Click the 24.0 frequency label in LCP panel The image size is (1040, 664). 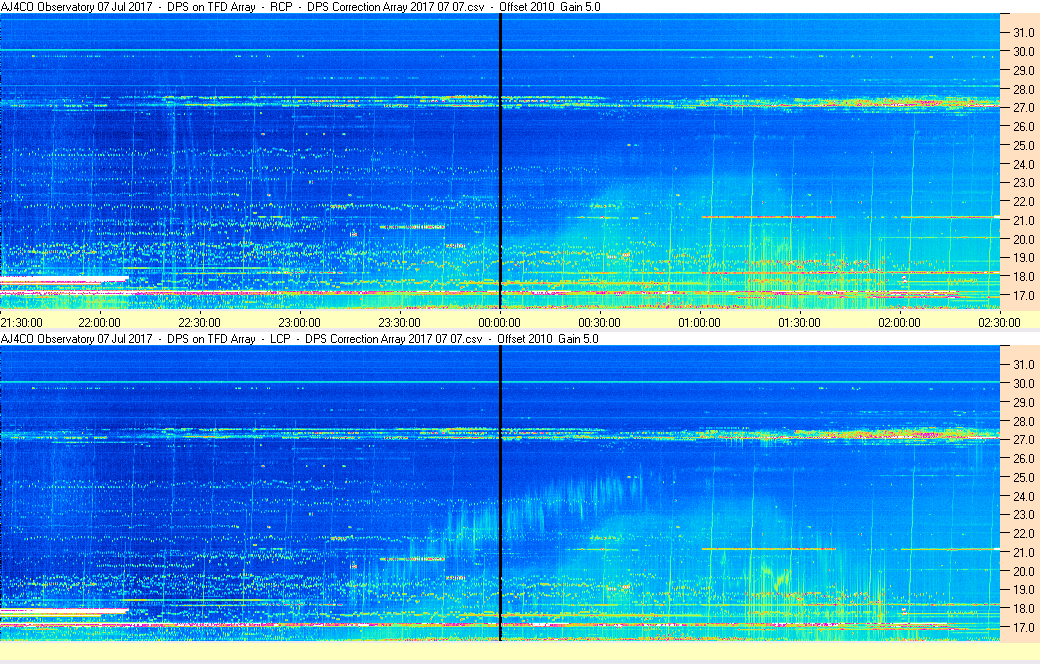(1019, 496)
